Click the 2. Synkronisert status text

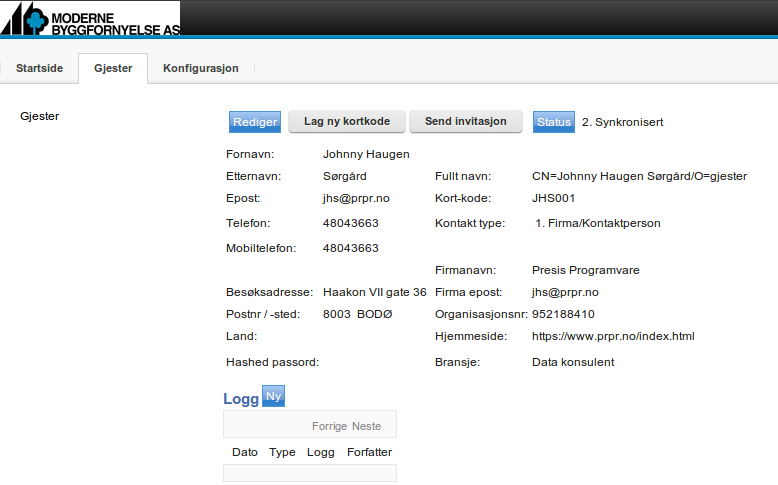[622, 122]
